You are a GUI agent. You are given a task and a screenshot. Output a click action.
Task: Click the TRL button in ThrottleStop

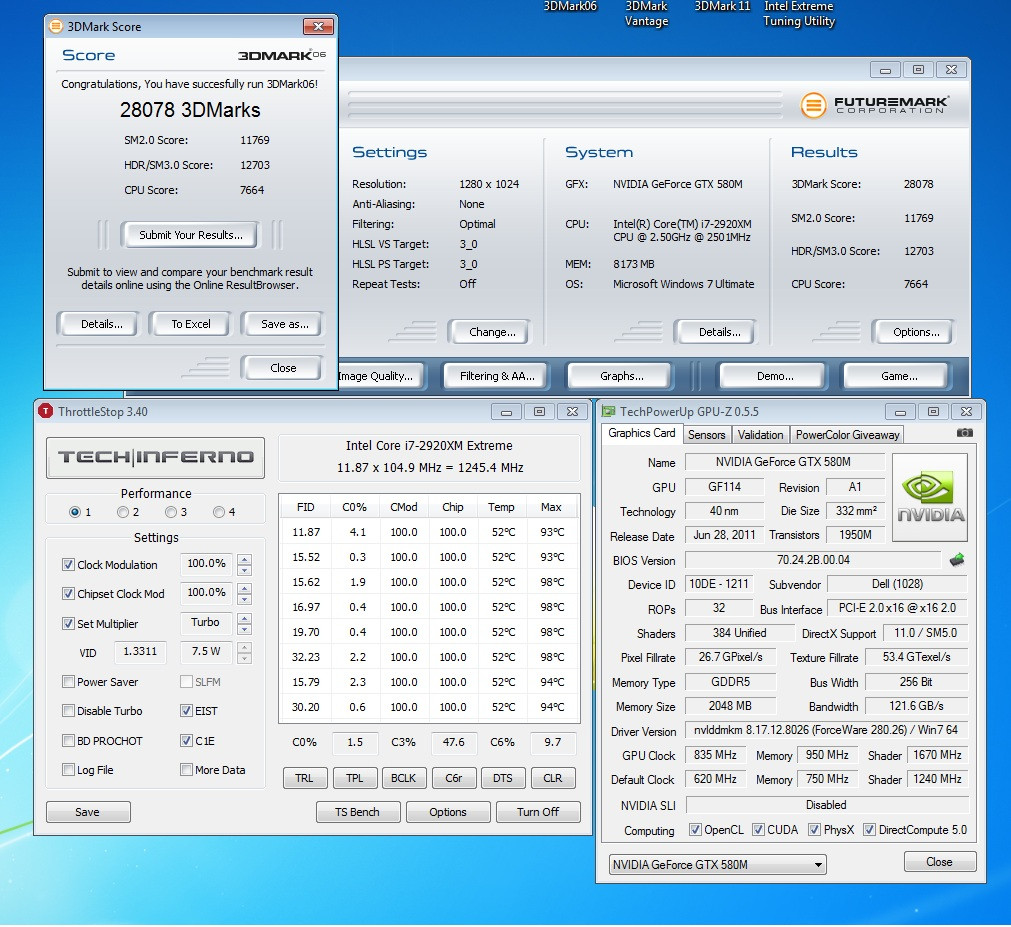click(304, 778)
